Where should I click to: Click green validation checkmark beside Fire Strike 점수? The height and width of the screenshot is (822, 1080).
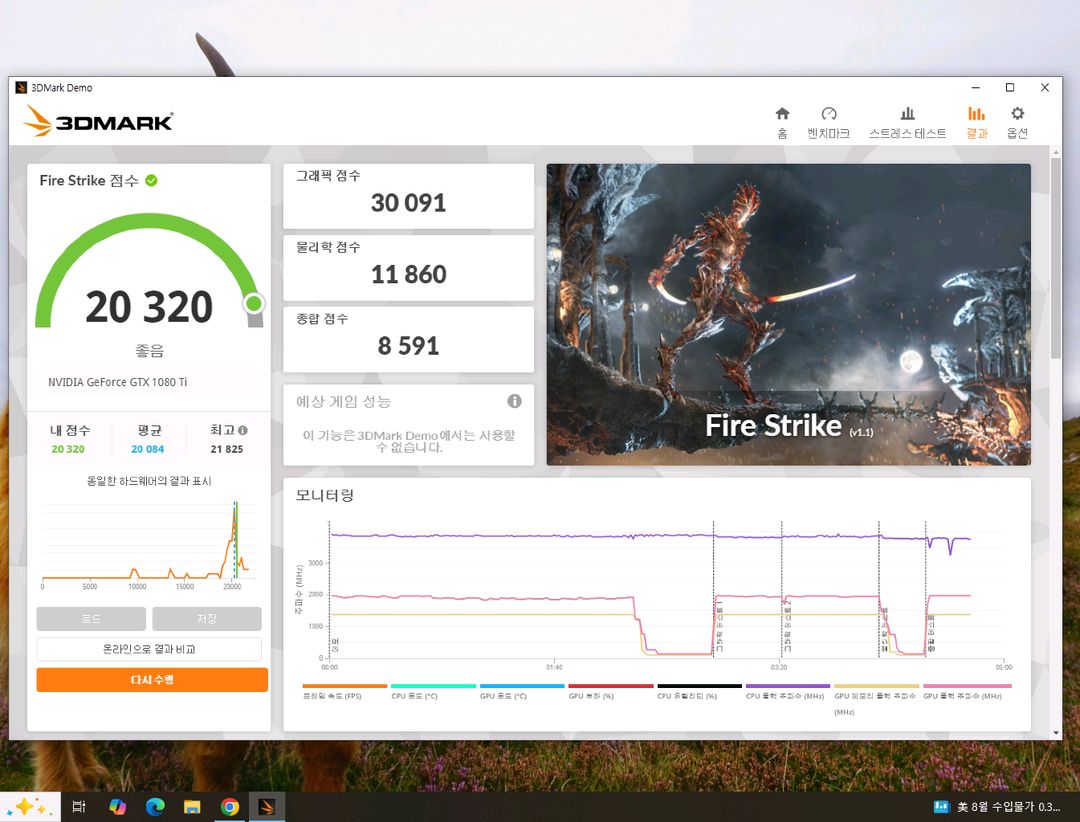[x=151, y=180]
